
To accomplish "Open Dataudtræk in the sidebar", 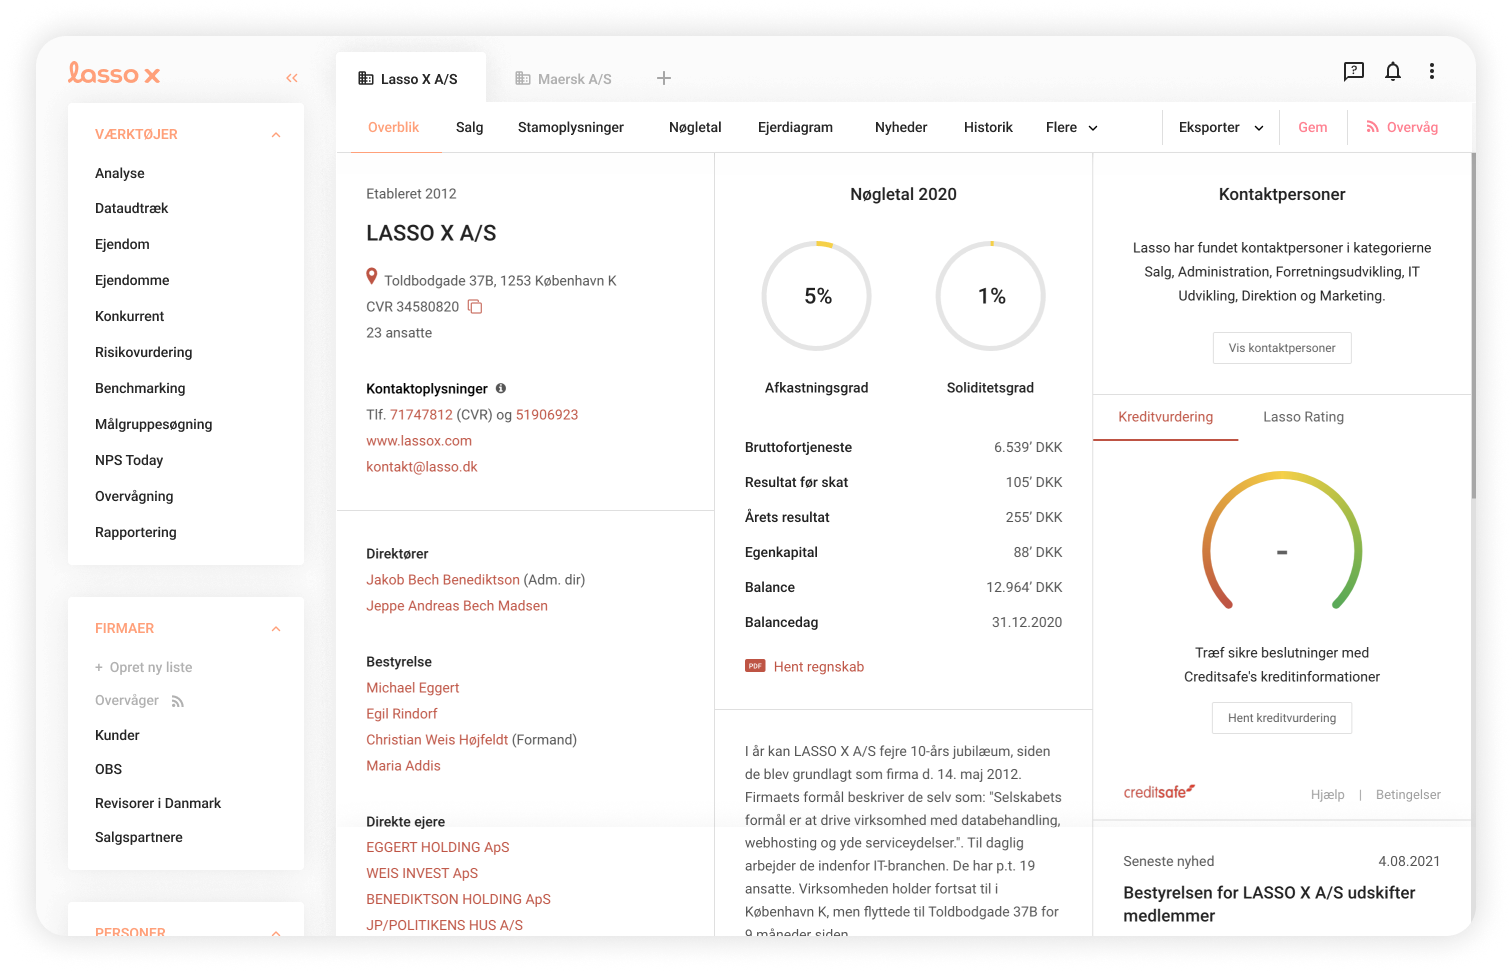I will (x=132, y=208).
